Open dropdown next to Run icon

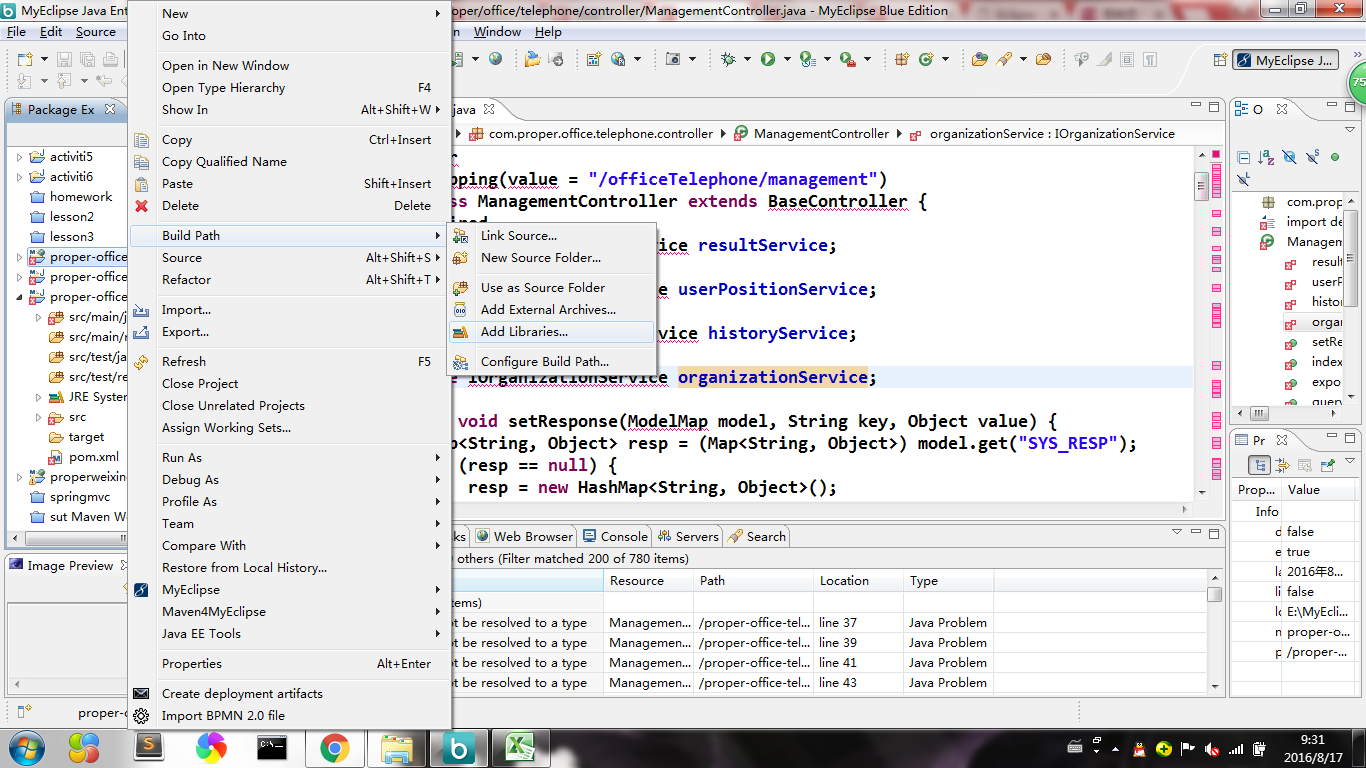[786, 60]
